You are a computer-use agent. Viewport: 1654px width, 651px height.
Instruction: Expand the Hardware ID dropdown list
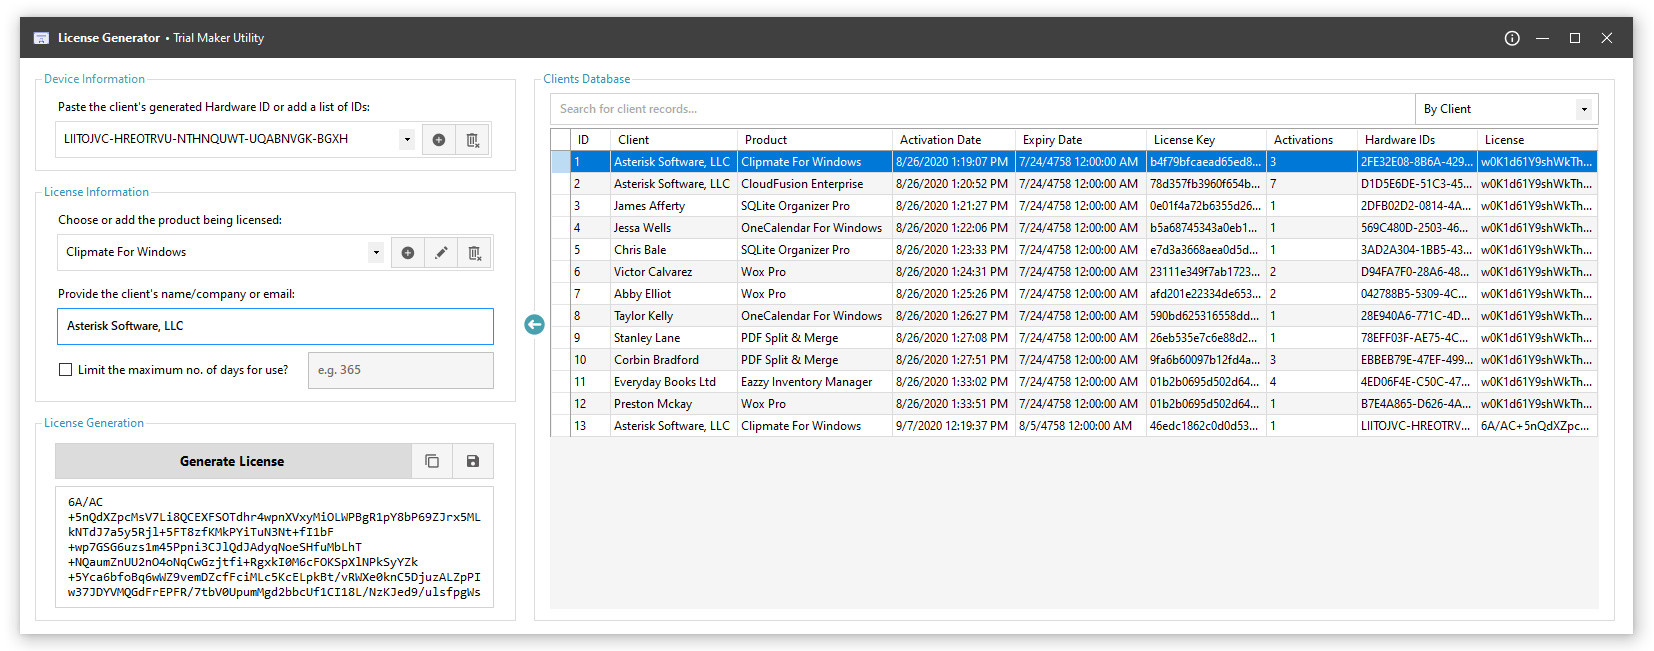click(406, 140)
